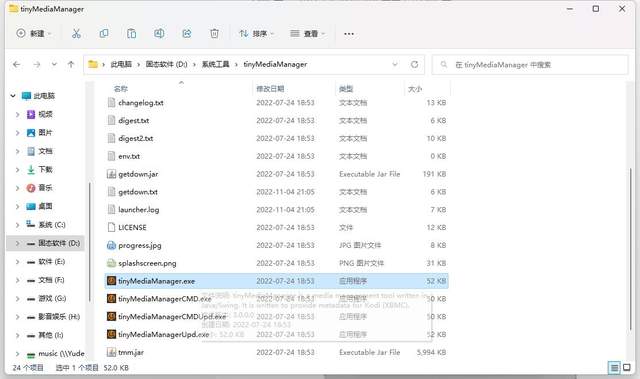Expand the 软件 (E:) drive node
This screenshot has height=379, width=640.
pos(17,262)
